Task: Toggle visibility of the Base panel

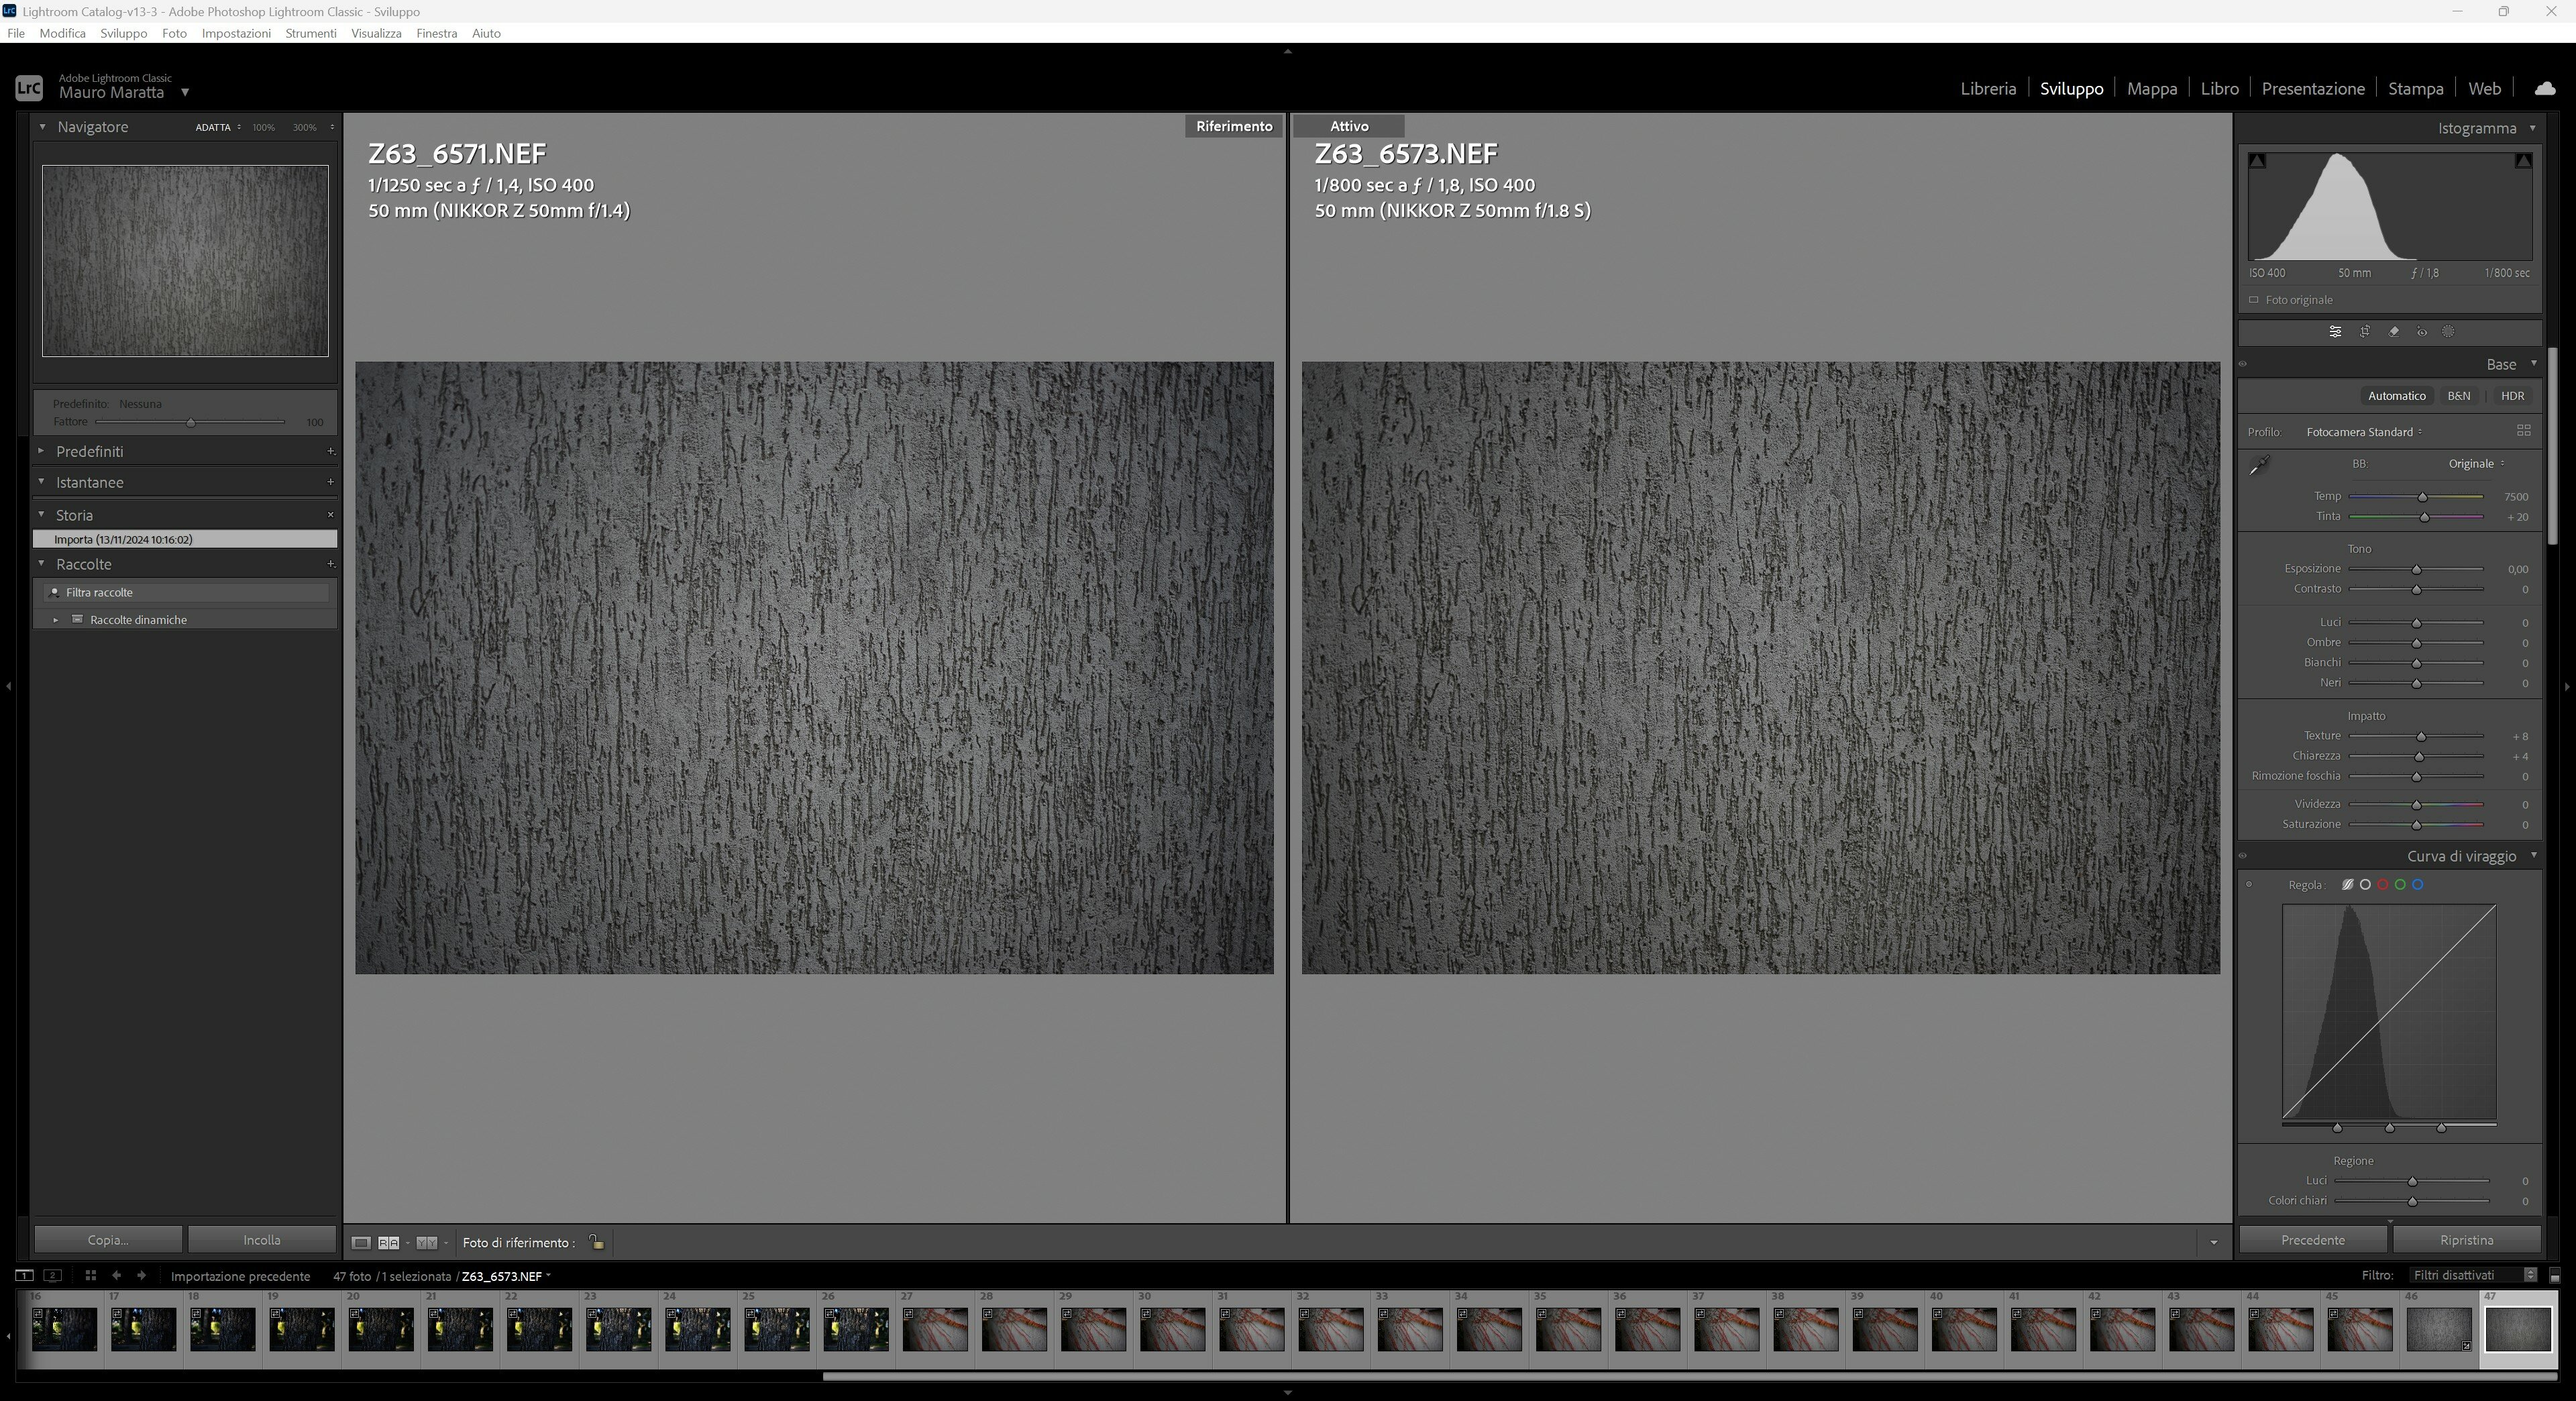Action: click(x=2243, y=365)
